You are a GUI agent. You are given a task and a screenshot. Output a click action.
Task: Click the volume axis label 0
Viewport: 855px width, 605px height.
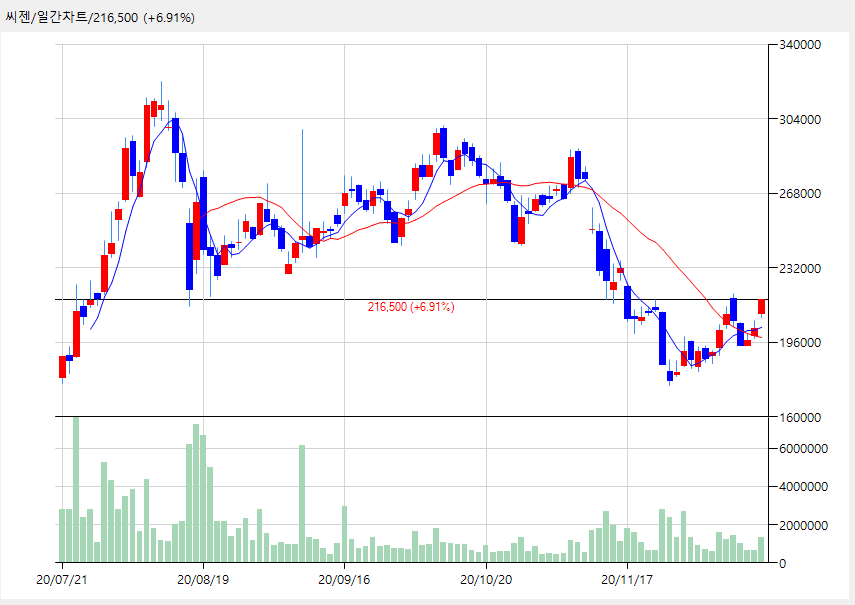(x=782, y=564)
